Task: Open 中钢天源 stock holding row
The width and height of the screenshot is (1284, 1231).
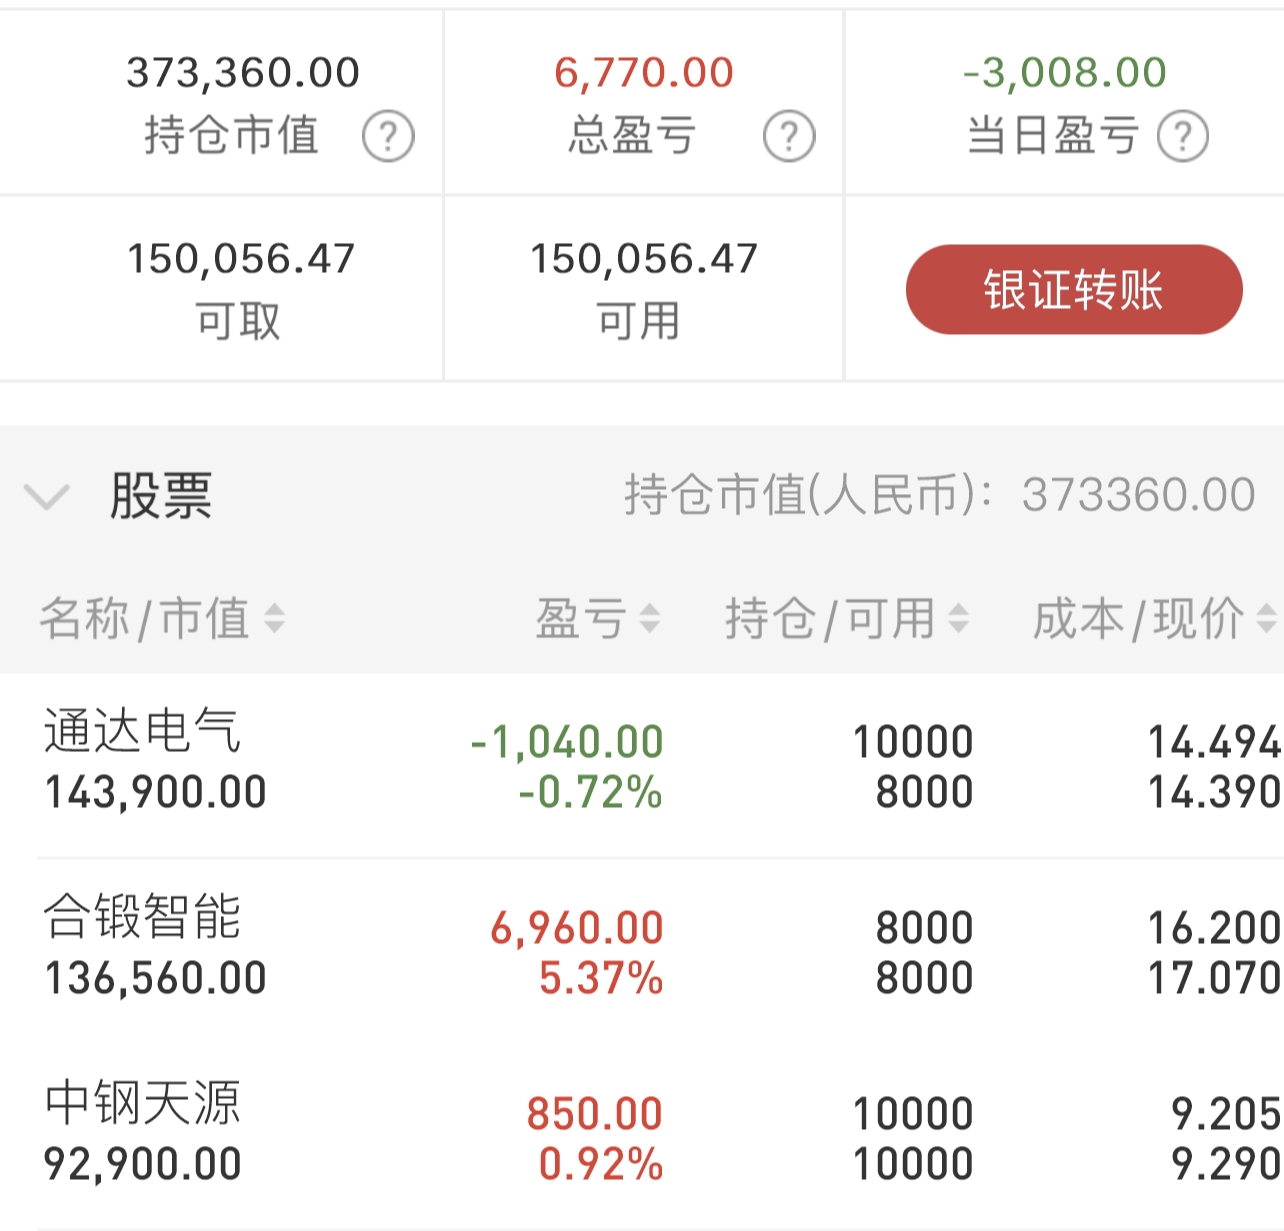Action: (642, 1137)
